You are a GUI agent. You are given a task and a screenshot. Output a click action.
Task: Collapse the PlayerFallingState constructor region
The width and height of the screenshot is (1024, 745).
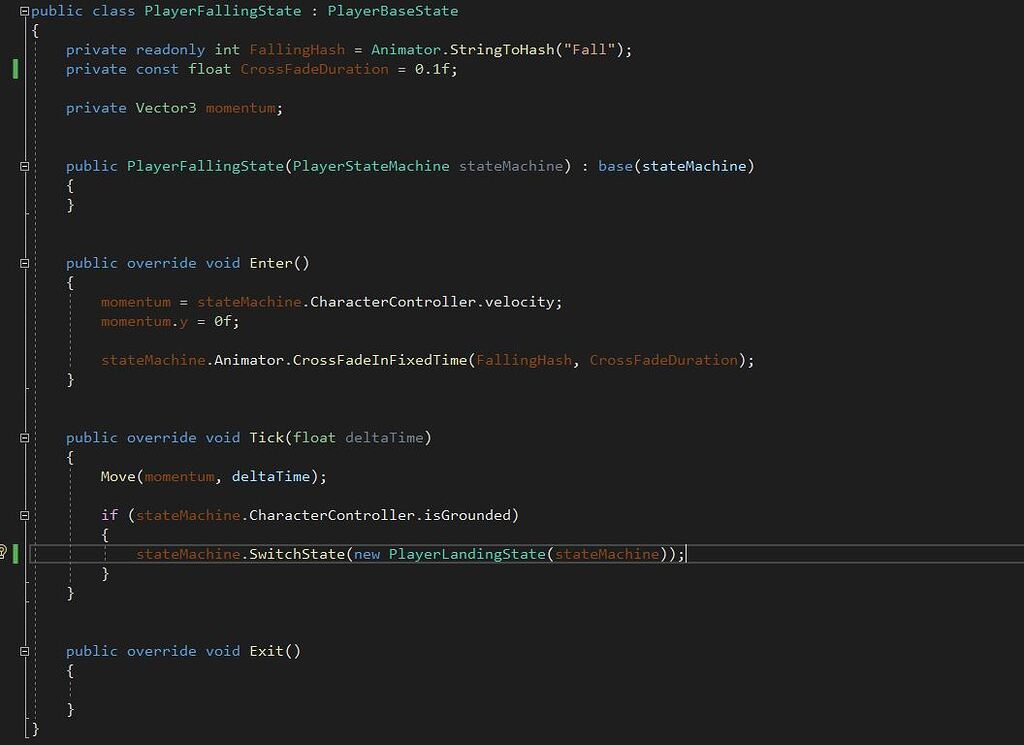25,165
